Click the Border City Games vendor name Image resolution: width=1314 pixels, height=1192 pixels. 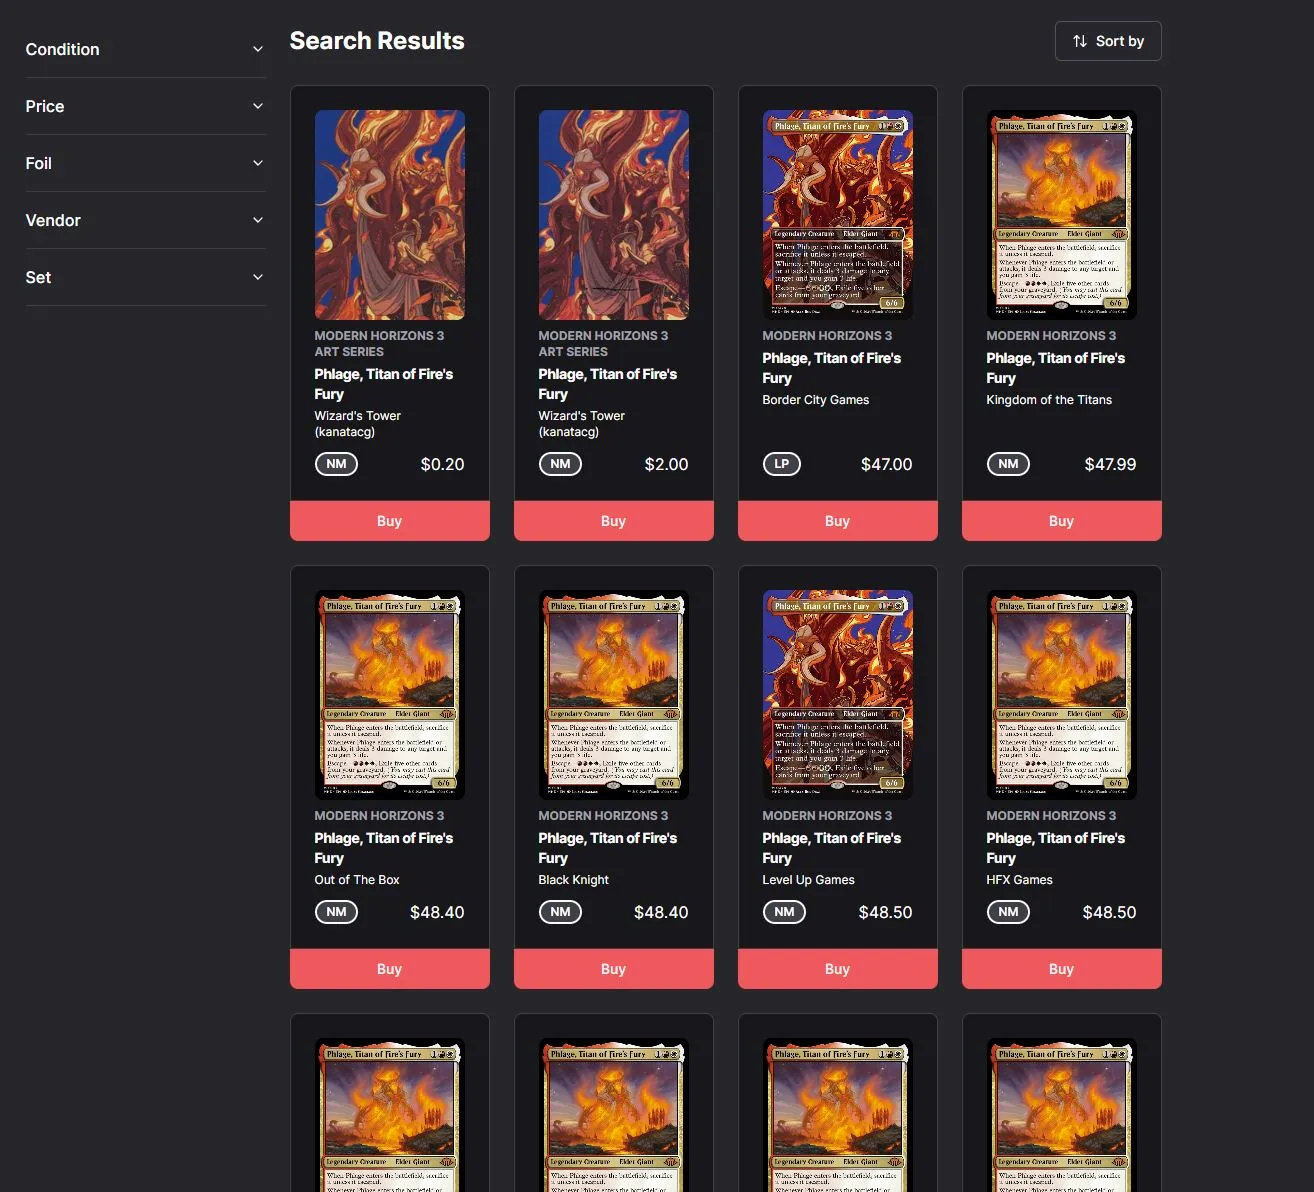pos(816,400)
